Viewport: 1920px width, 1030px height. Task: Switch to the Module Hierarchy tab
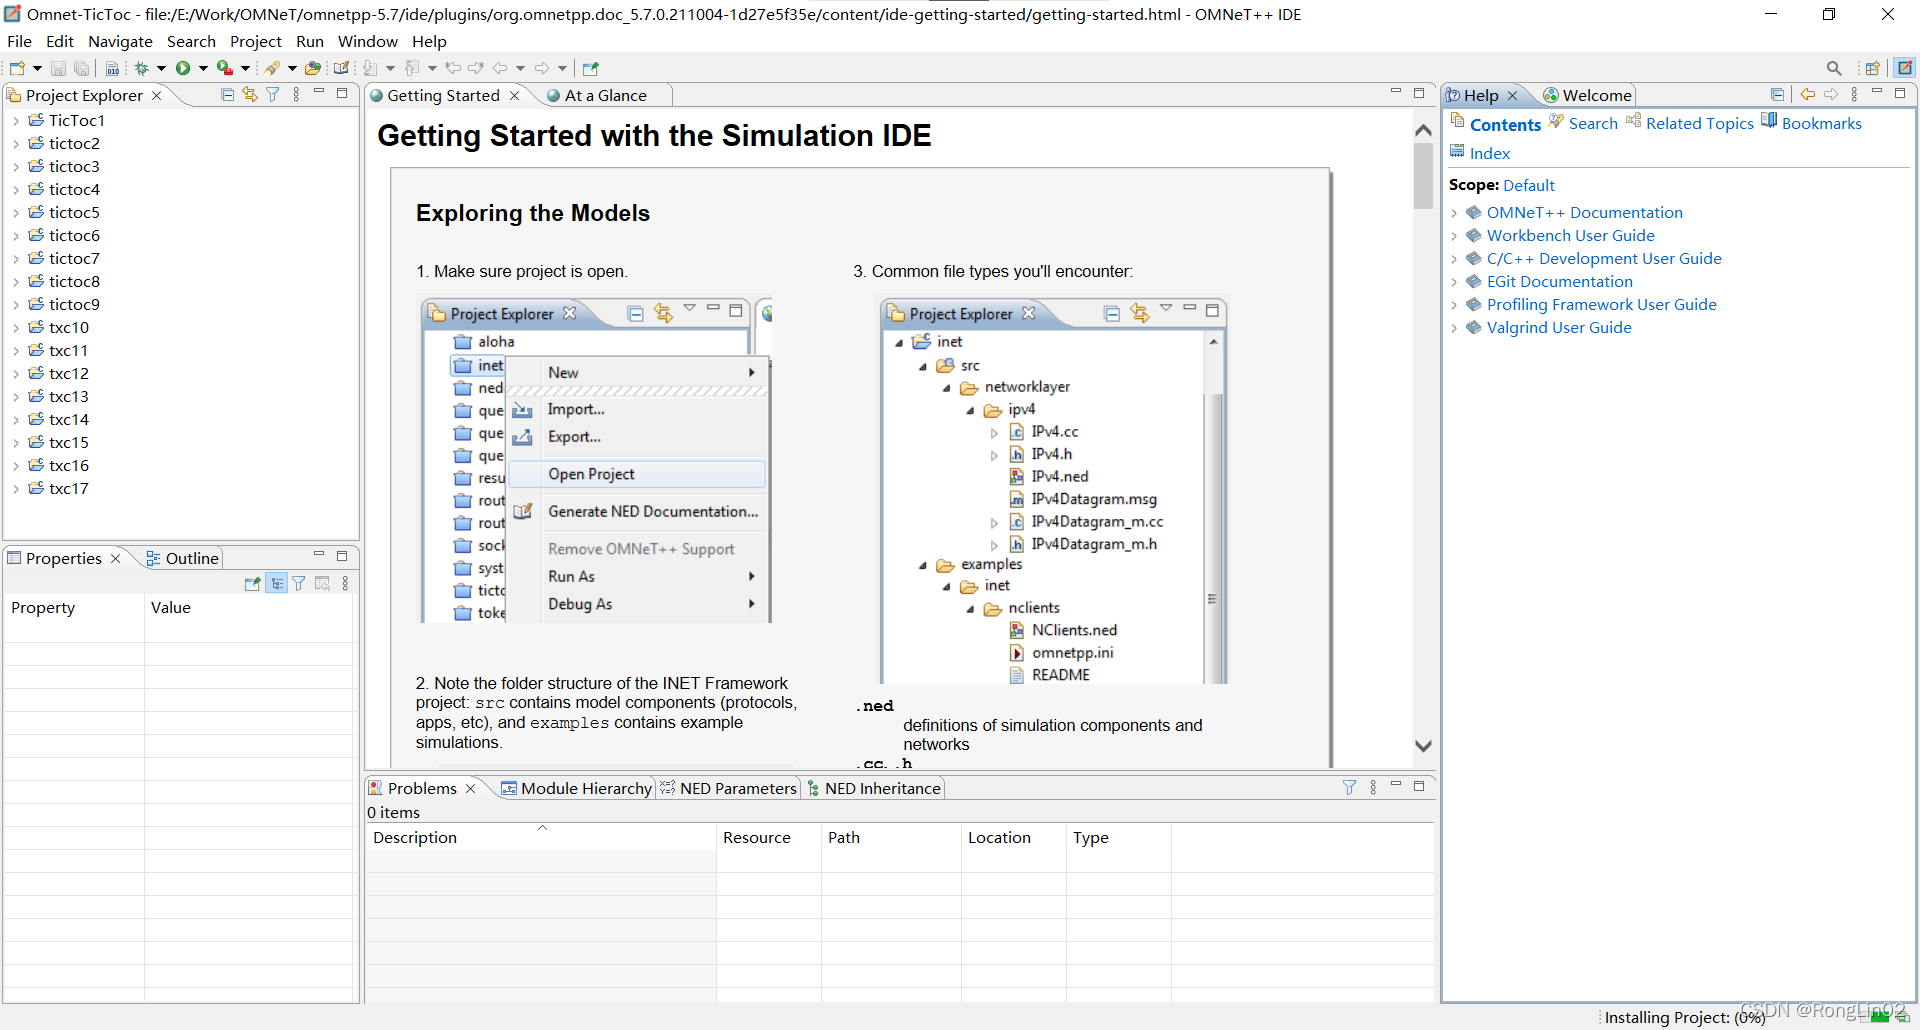(x=577, y=788)
